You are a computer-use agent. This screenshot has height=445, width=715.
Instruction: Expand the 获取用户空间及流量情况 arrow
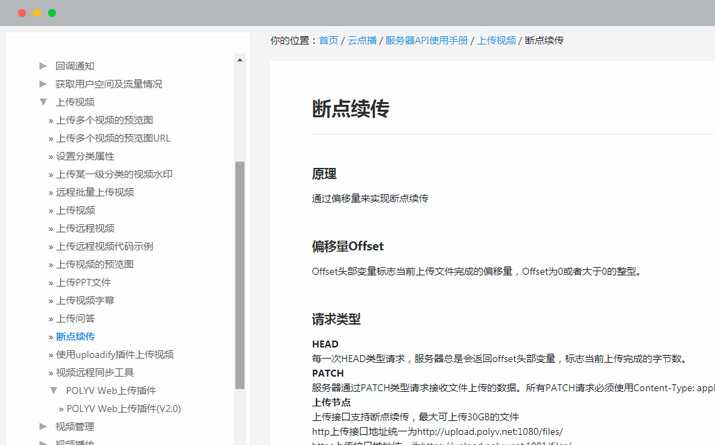coord(43,84)
